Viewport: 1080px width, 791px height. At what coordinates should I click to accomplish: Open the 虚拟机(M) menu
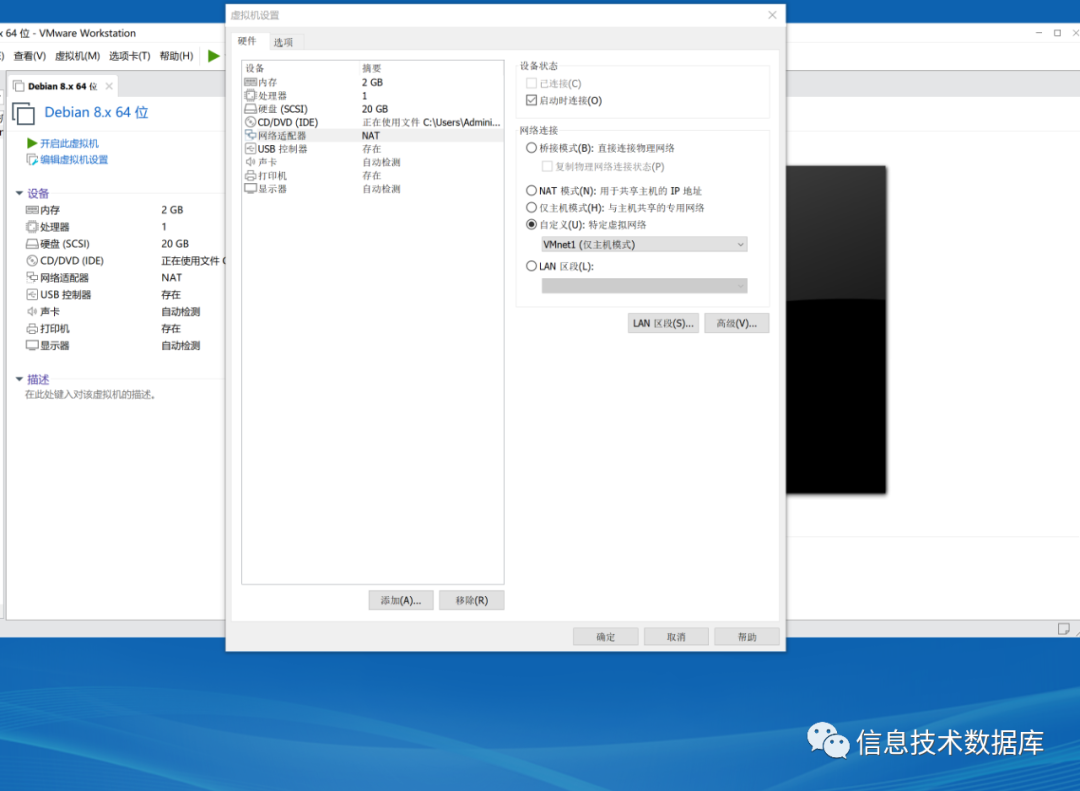tap(77, 56)
